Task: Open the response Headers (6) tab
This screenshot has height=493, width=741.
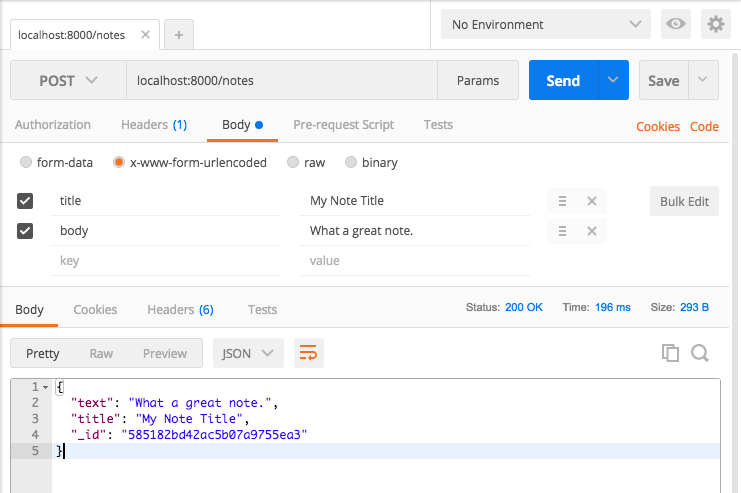Action: tap(180, 310)
